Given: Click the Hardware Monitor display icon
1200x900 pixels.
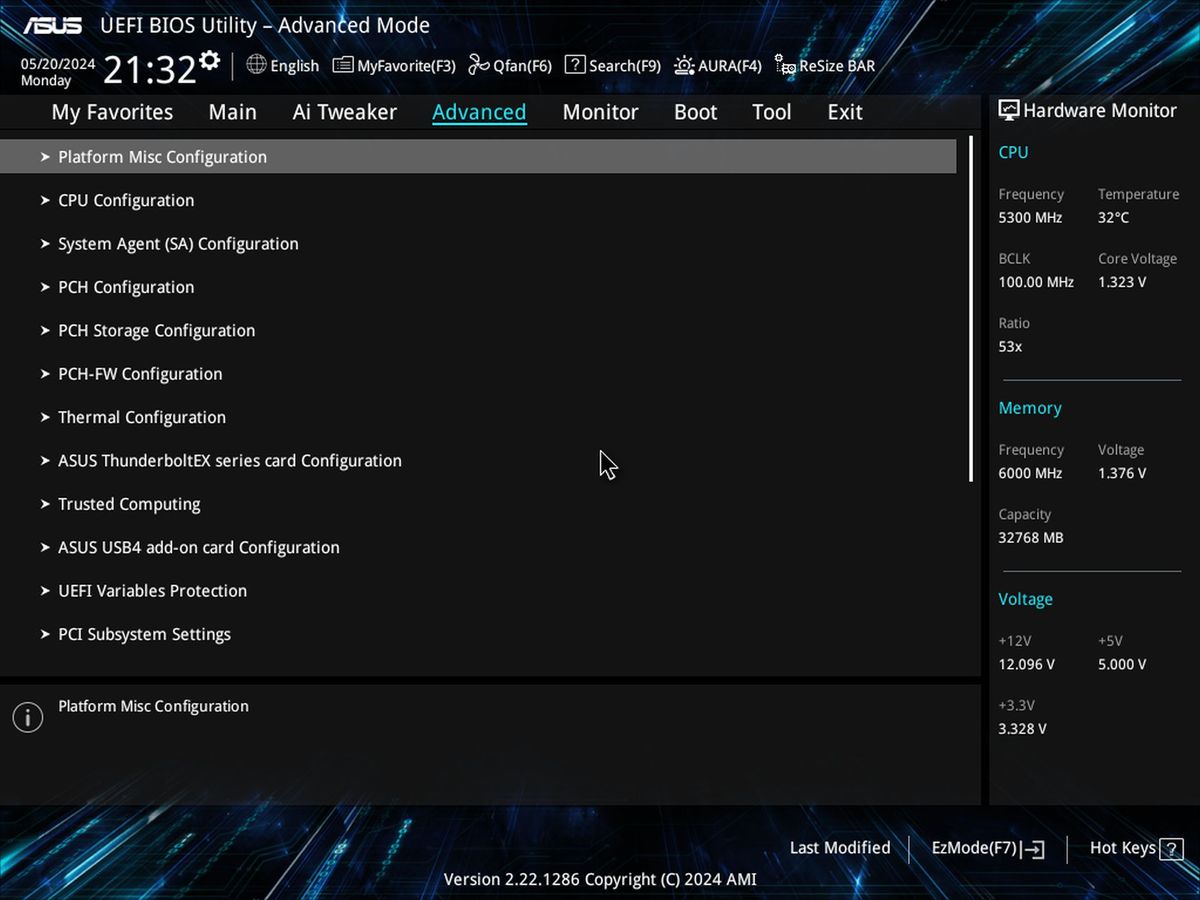Looking at the screenshot, I should click(1008, 111).
